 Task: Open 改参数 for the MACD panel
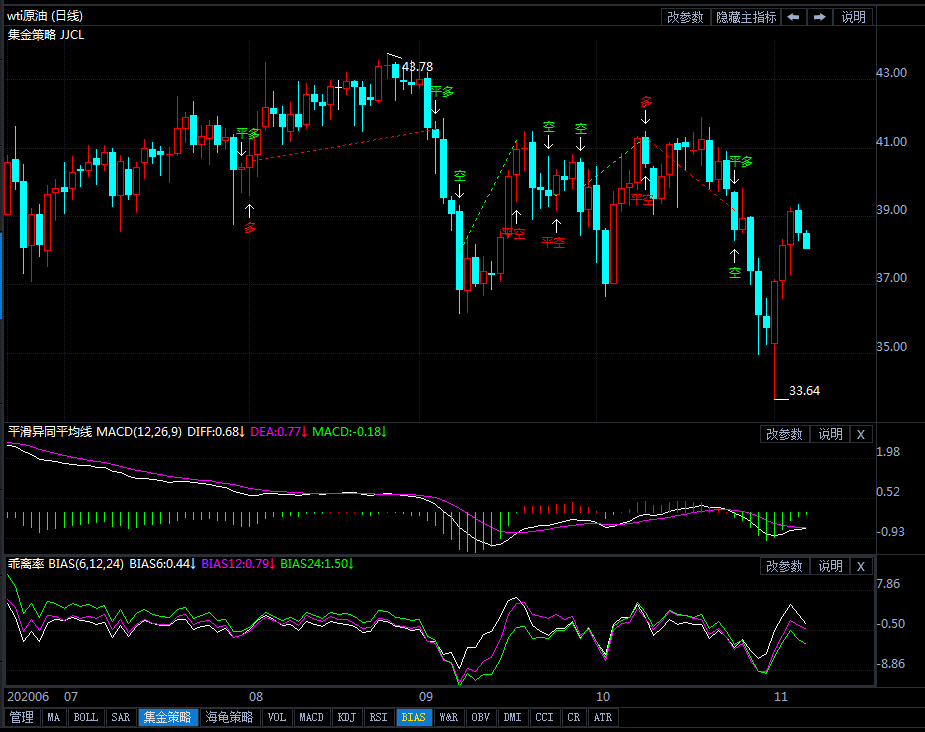pyautogui.click(x=785, y=434)
